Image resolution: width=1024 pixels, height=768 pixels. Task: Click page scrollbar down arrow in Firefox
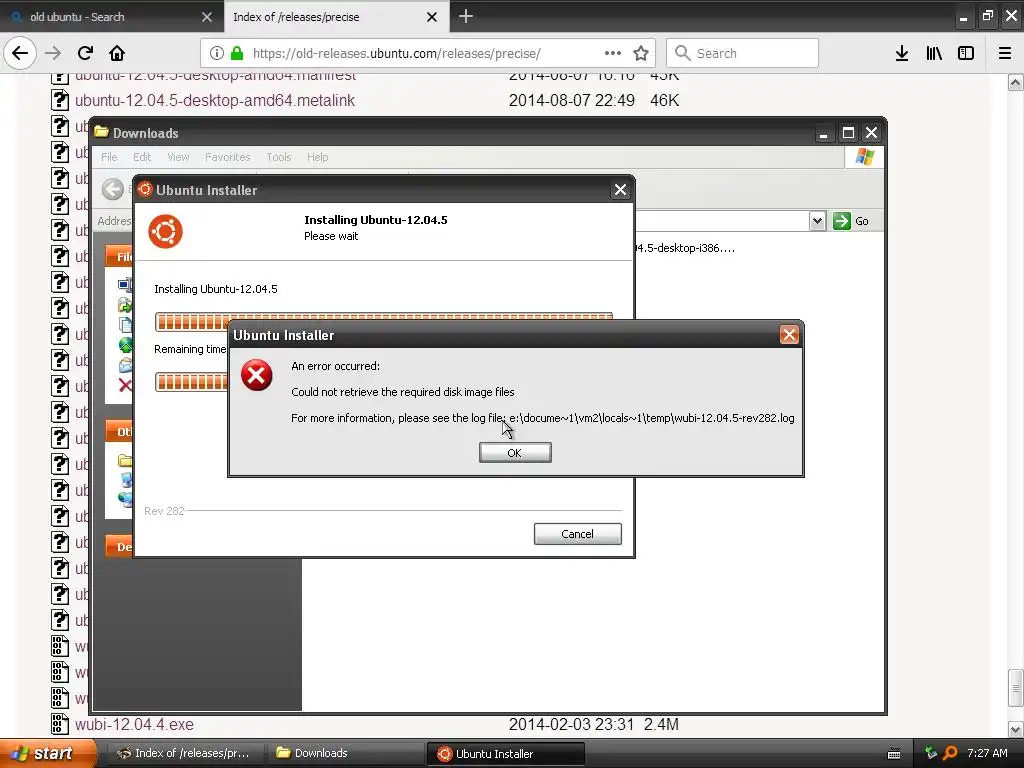[x=1015, y=729]
